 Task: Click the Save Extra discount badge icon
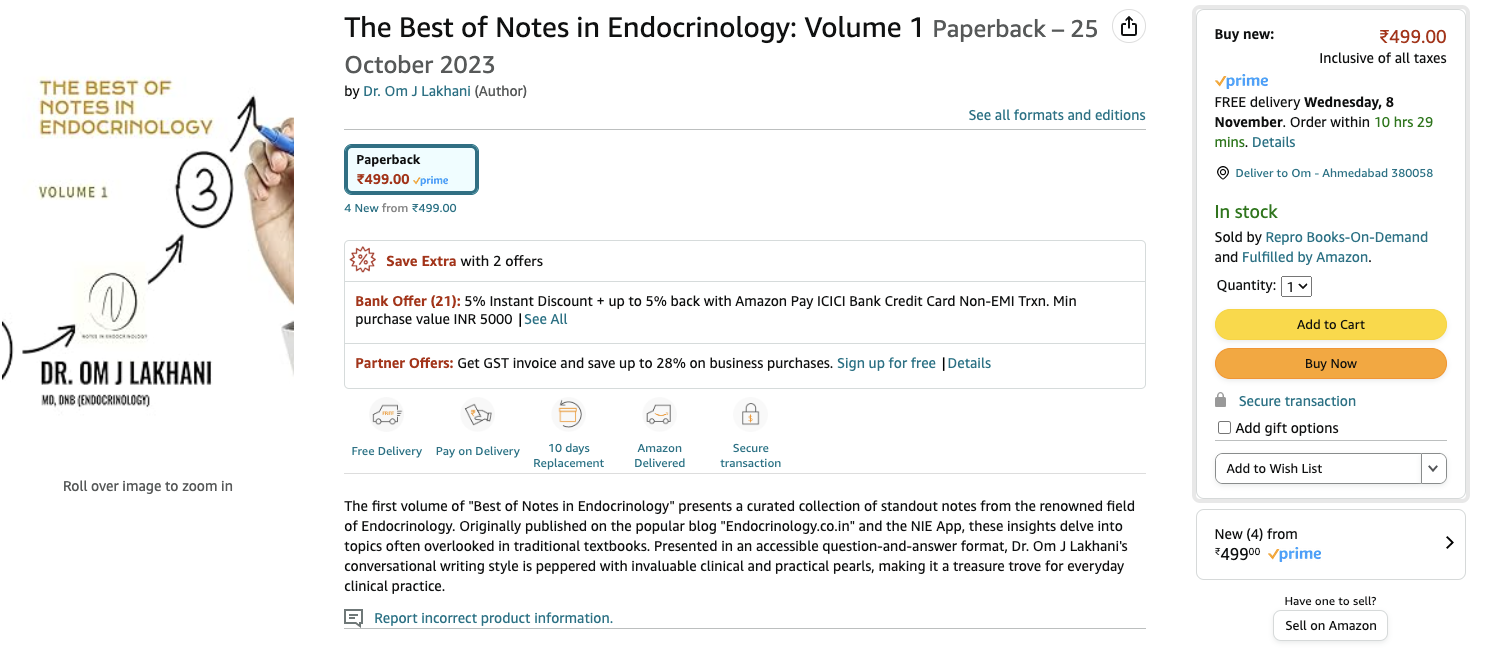(363, 260)
